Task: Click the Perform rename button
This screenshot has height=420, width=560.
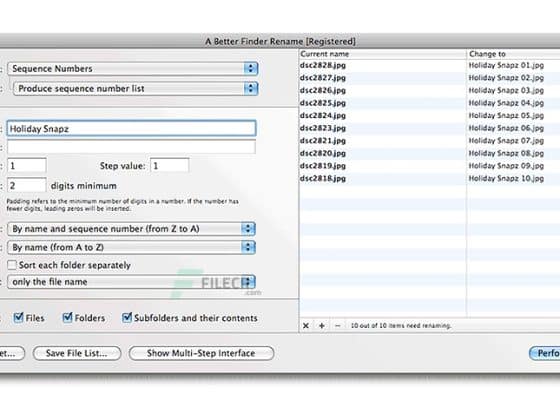Action: (x=544, y=353)
